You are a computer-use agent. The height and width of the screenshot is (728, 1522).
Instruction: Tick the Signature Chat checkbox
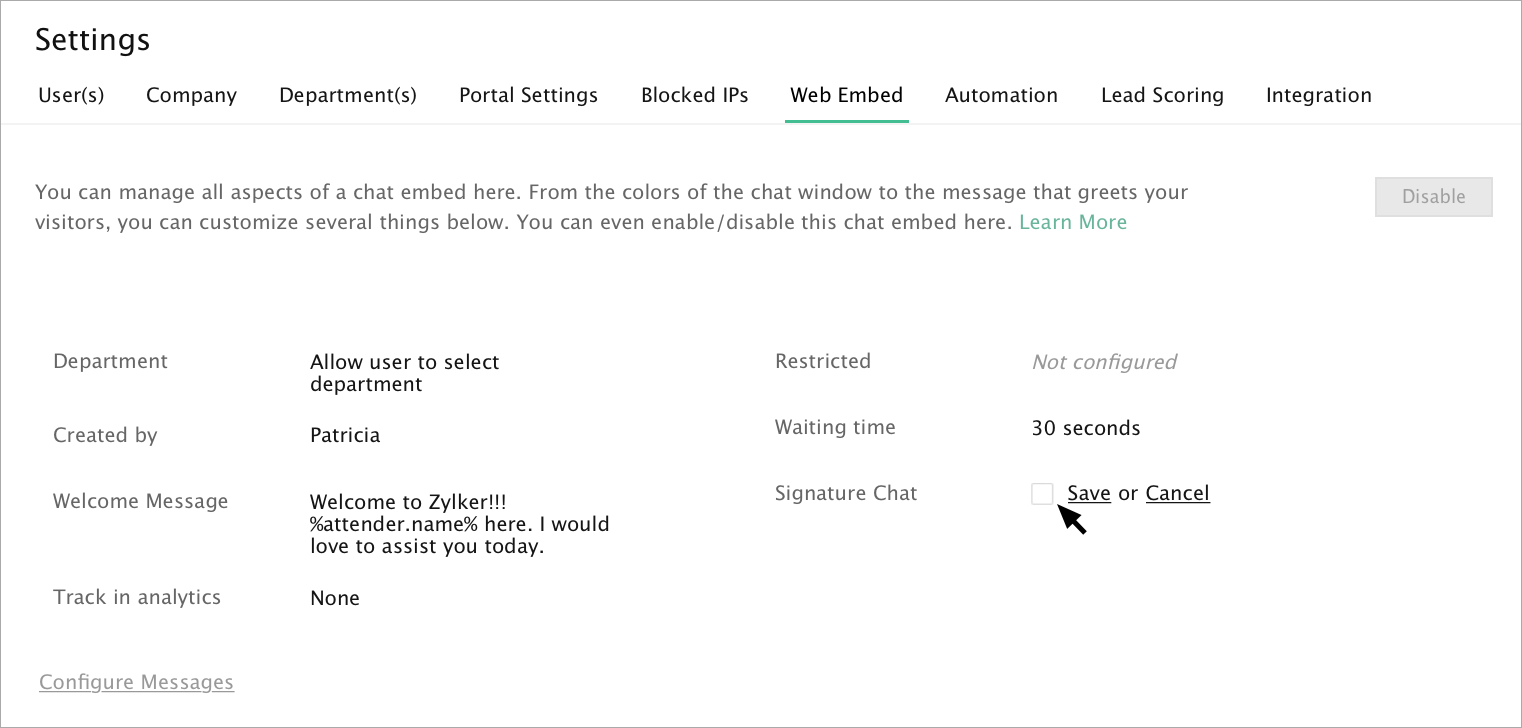[1042, 493]
